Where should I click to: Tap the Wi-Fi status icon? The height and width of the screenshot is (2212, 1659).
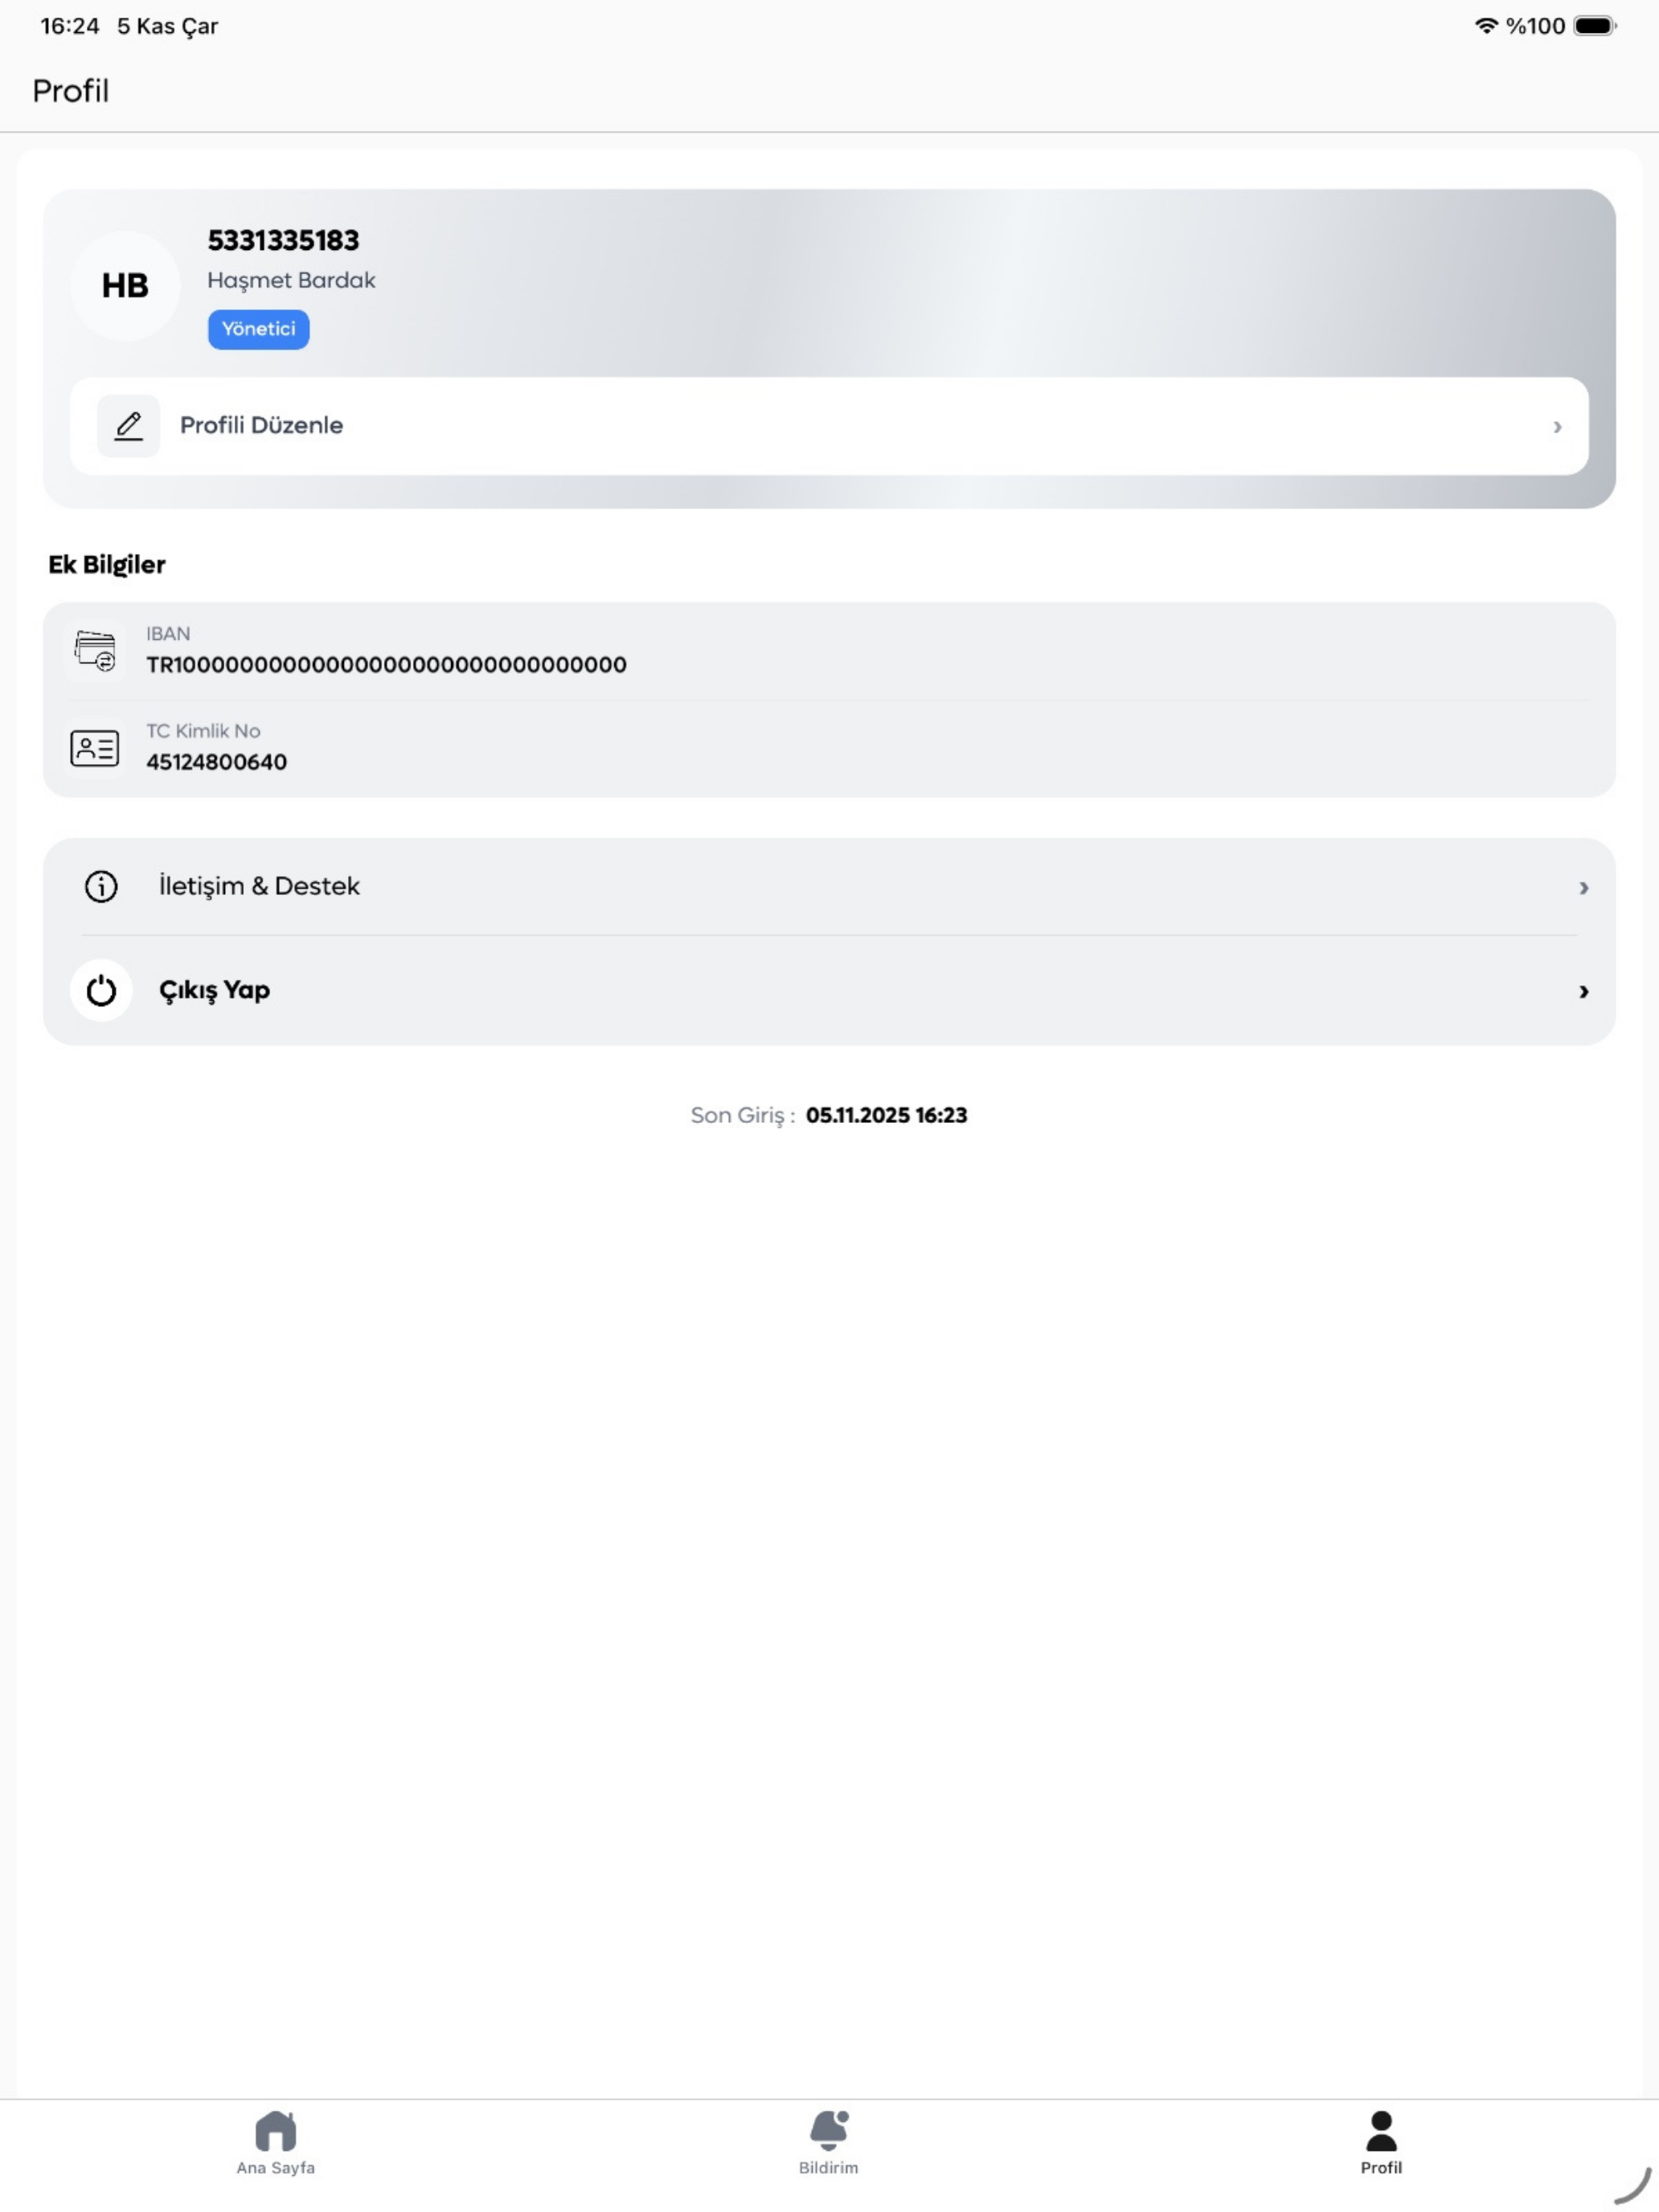pos(1486,26)
